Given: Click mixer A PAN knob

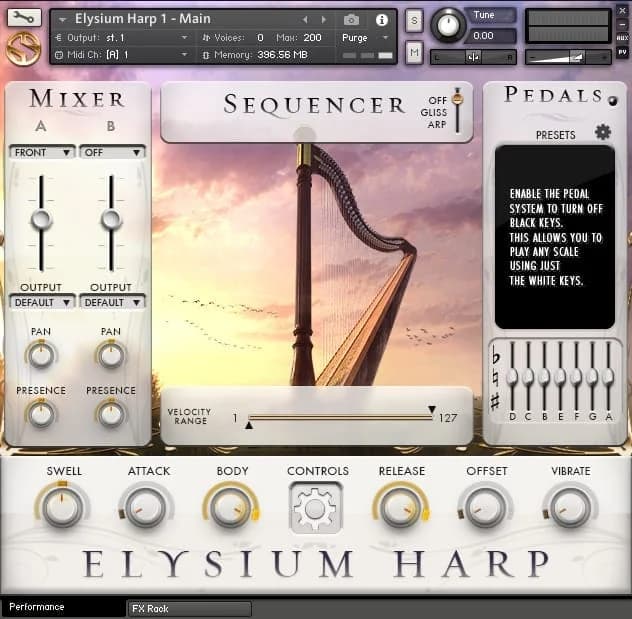Looking at the screenshot, I should click(41, 355).
